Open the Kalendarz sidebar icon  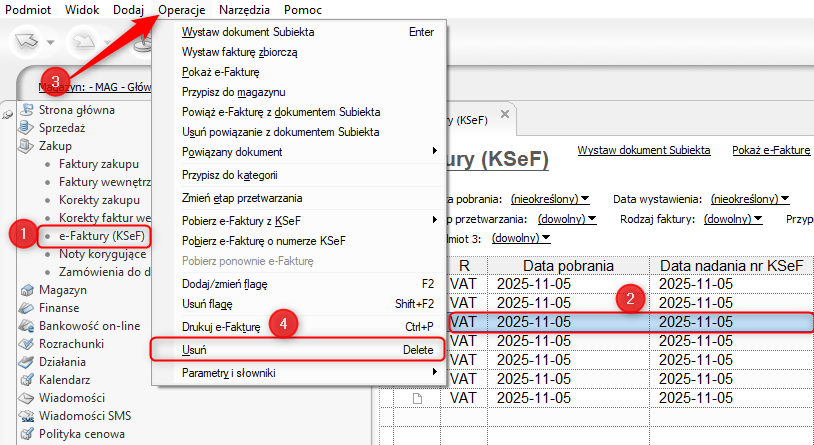tap(28, 380)
